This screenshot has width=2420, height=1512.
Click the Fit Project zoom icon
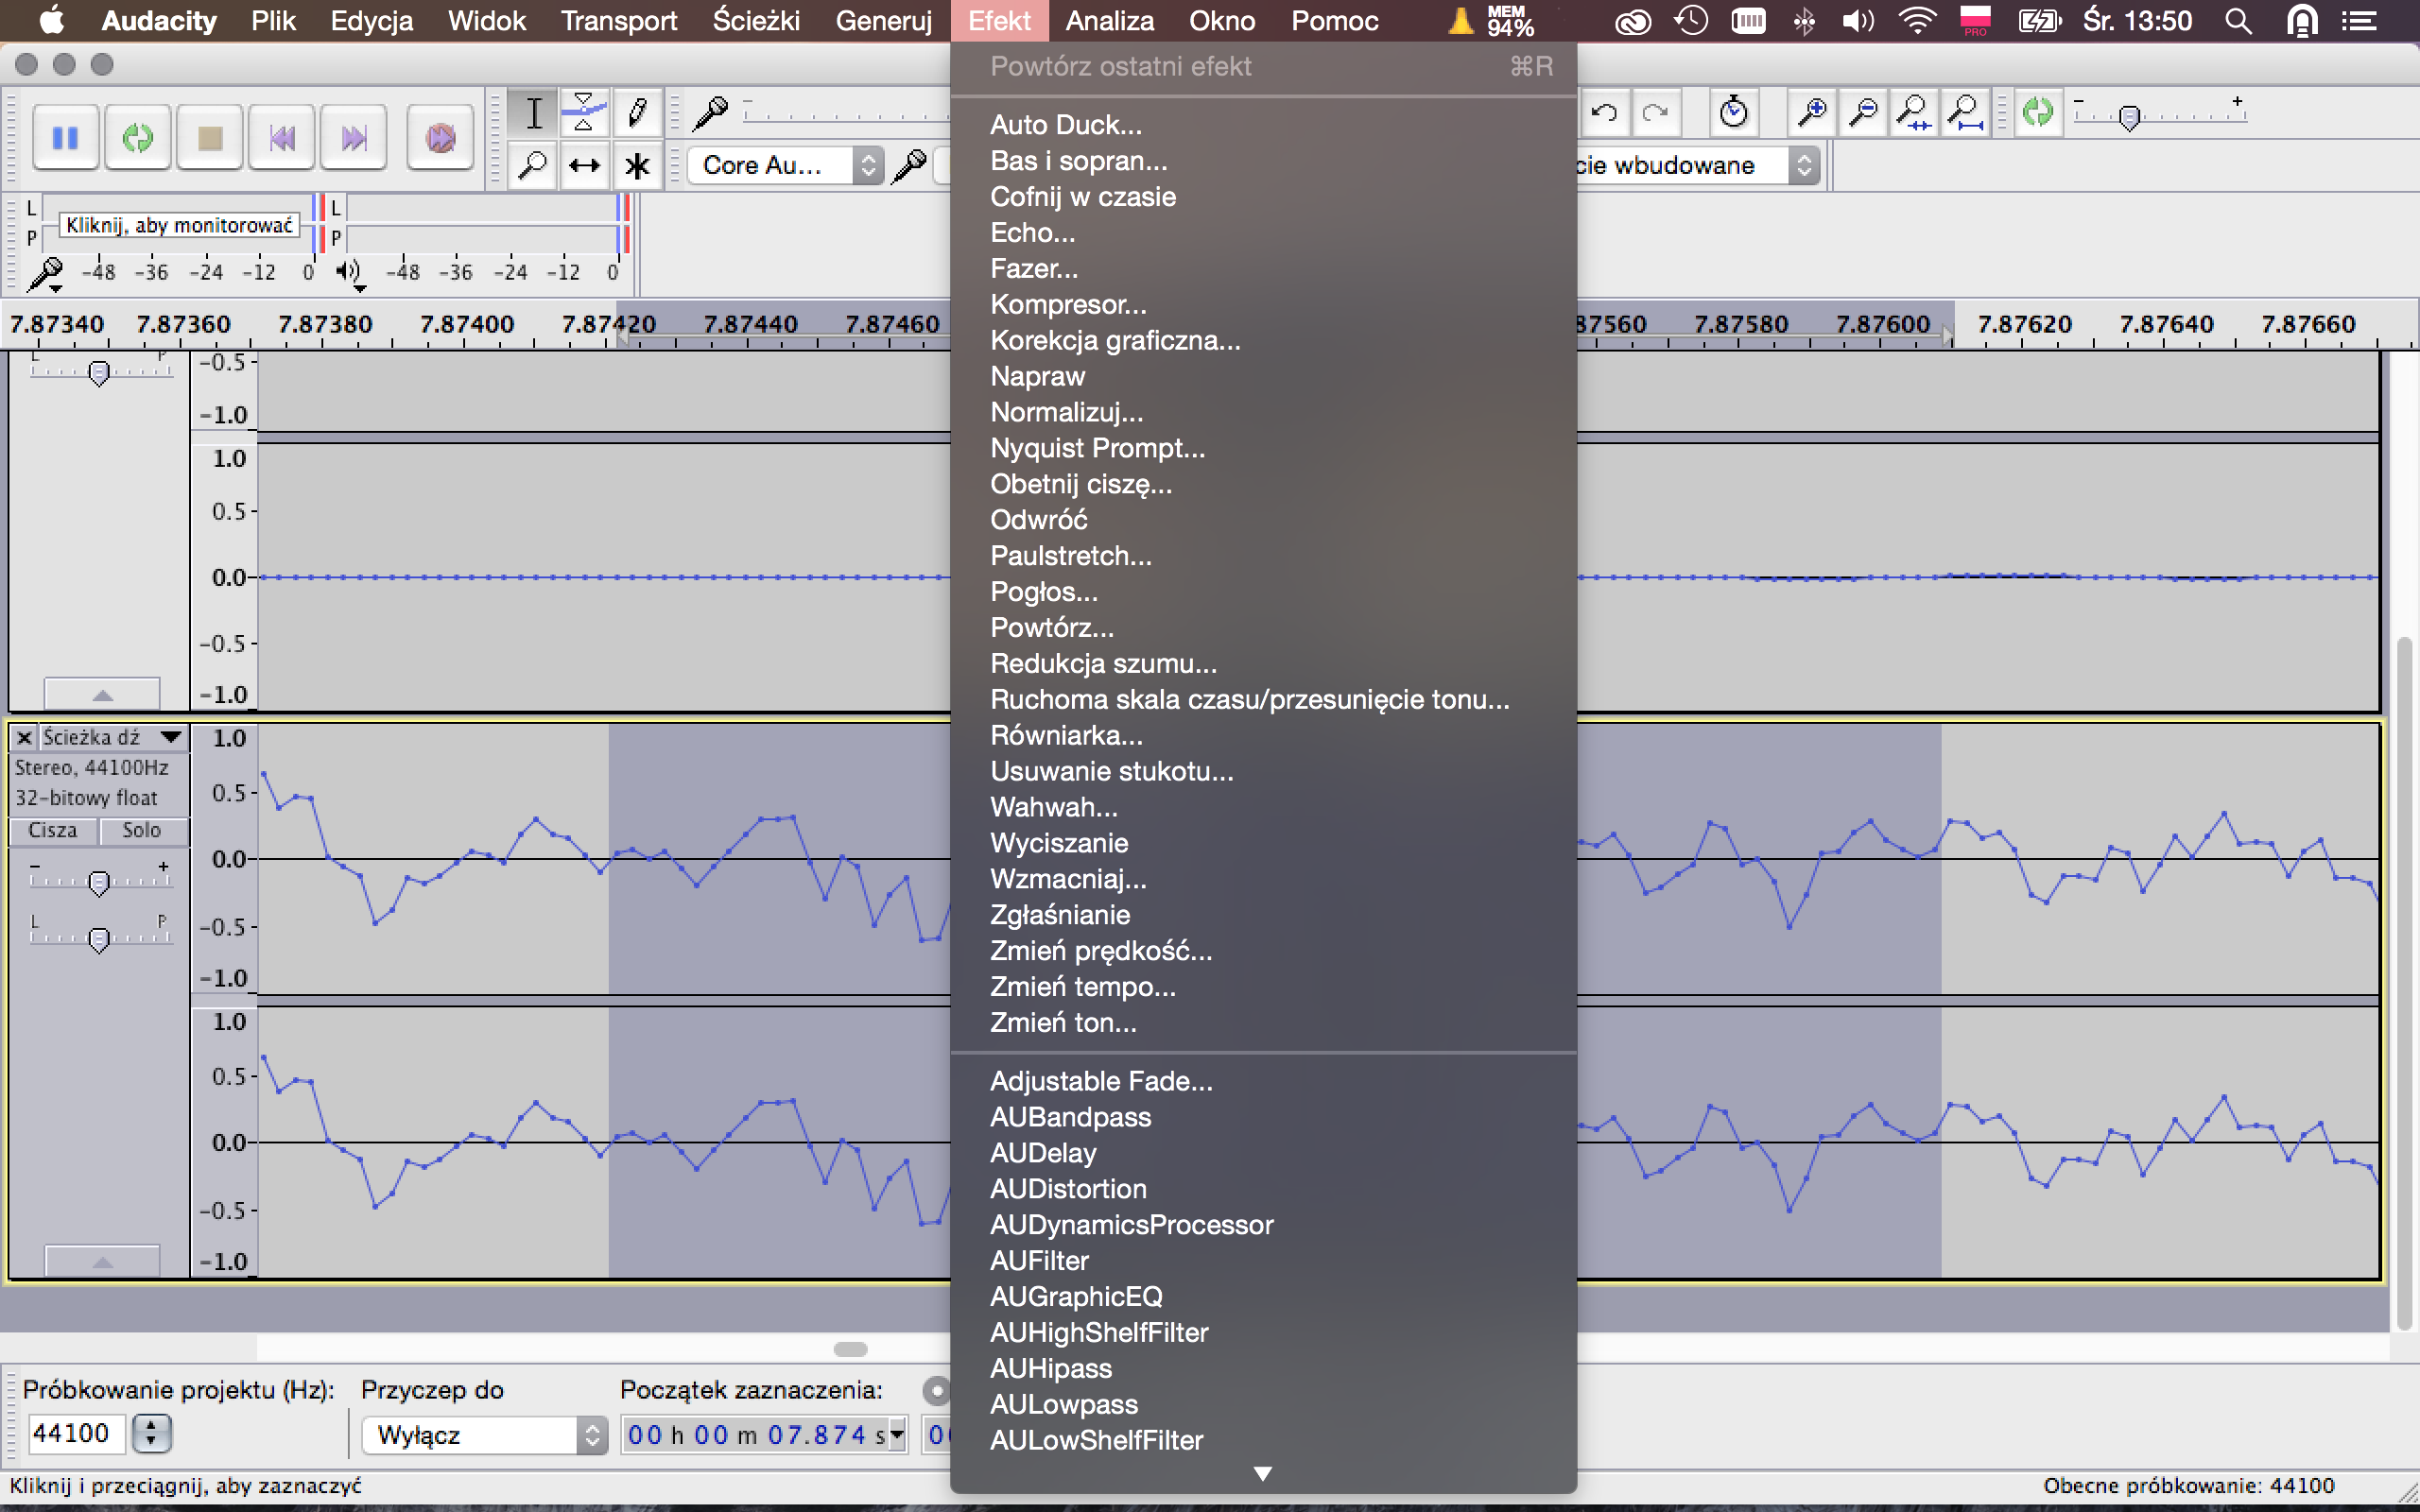pos(1966,112)
